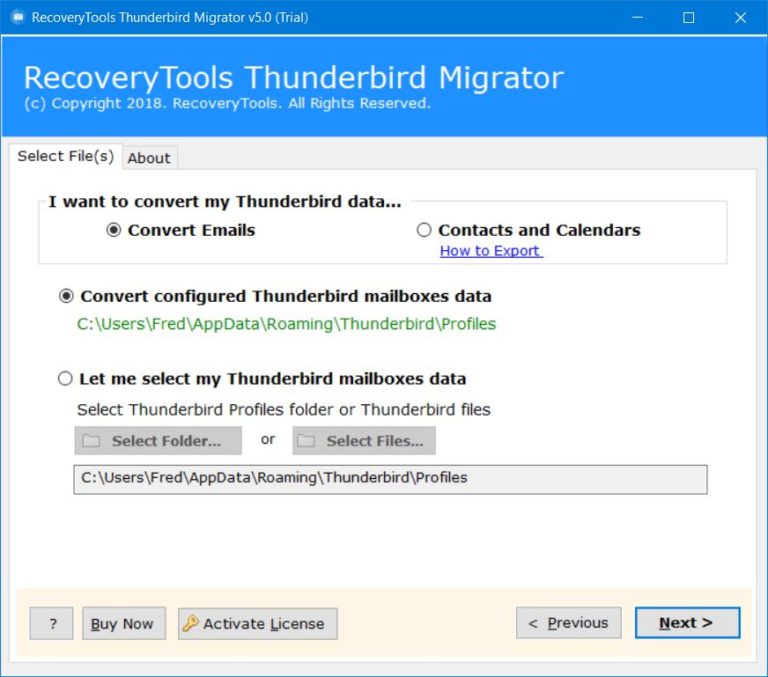768x677 pixels.
Task: Click the 'I want to convert my Thunderbird data...' heading
Action: [x=224, y=201]
